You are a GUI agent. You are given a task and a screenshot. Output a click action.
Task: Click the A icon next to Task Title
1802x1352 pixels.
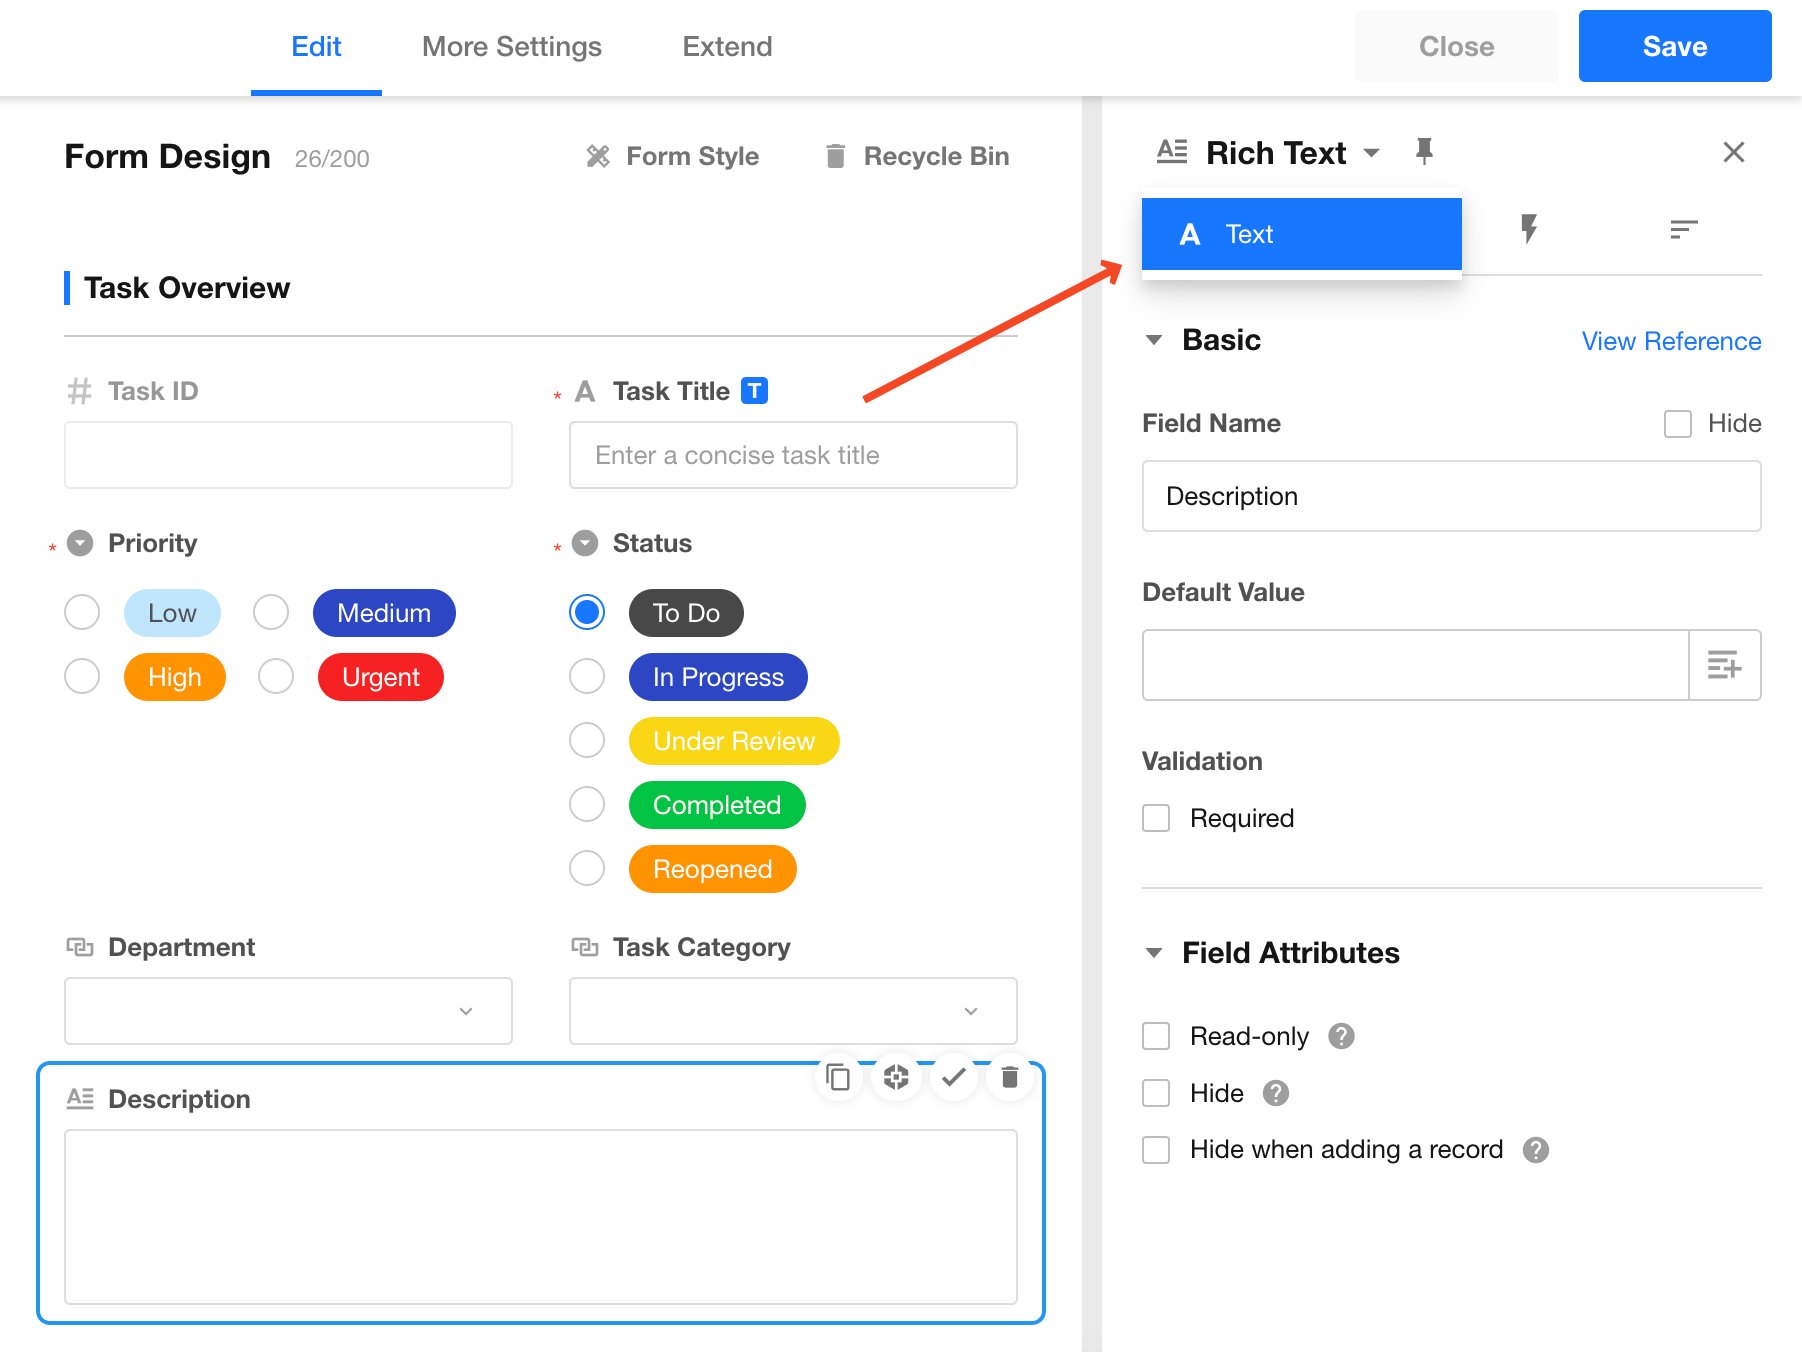(585, 391)
